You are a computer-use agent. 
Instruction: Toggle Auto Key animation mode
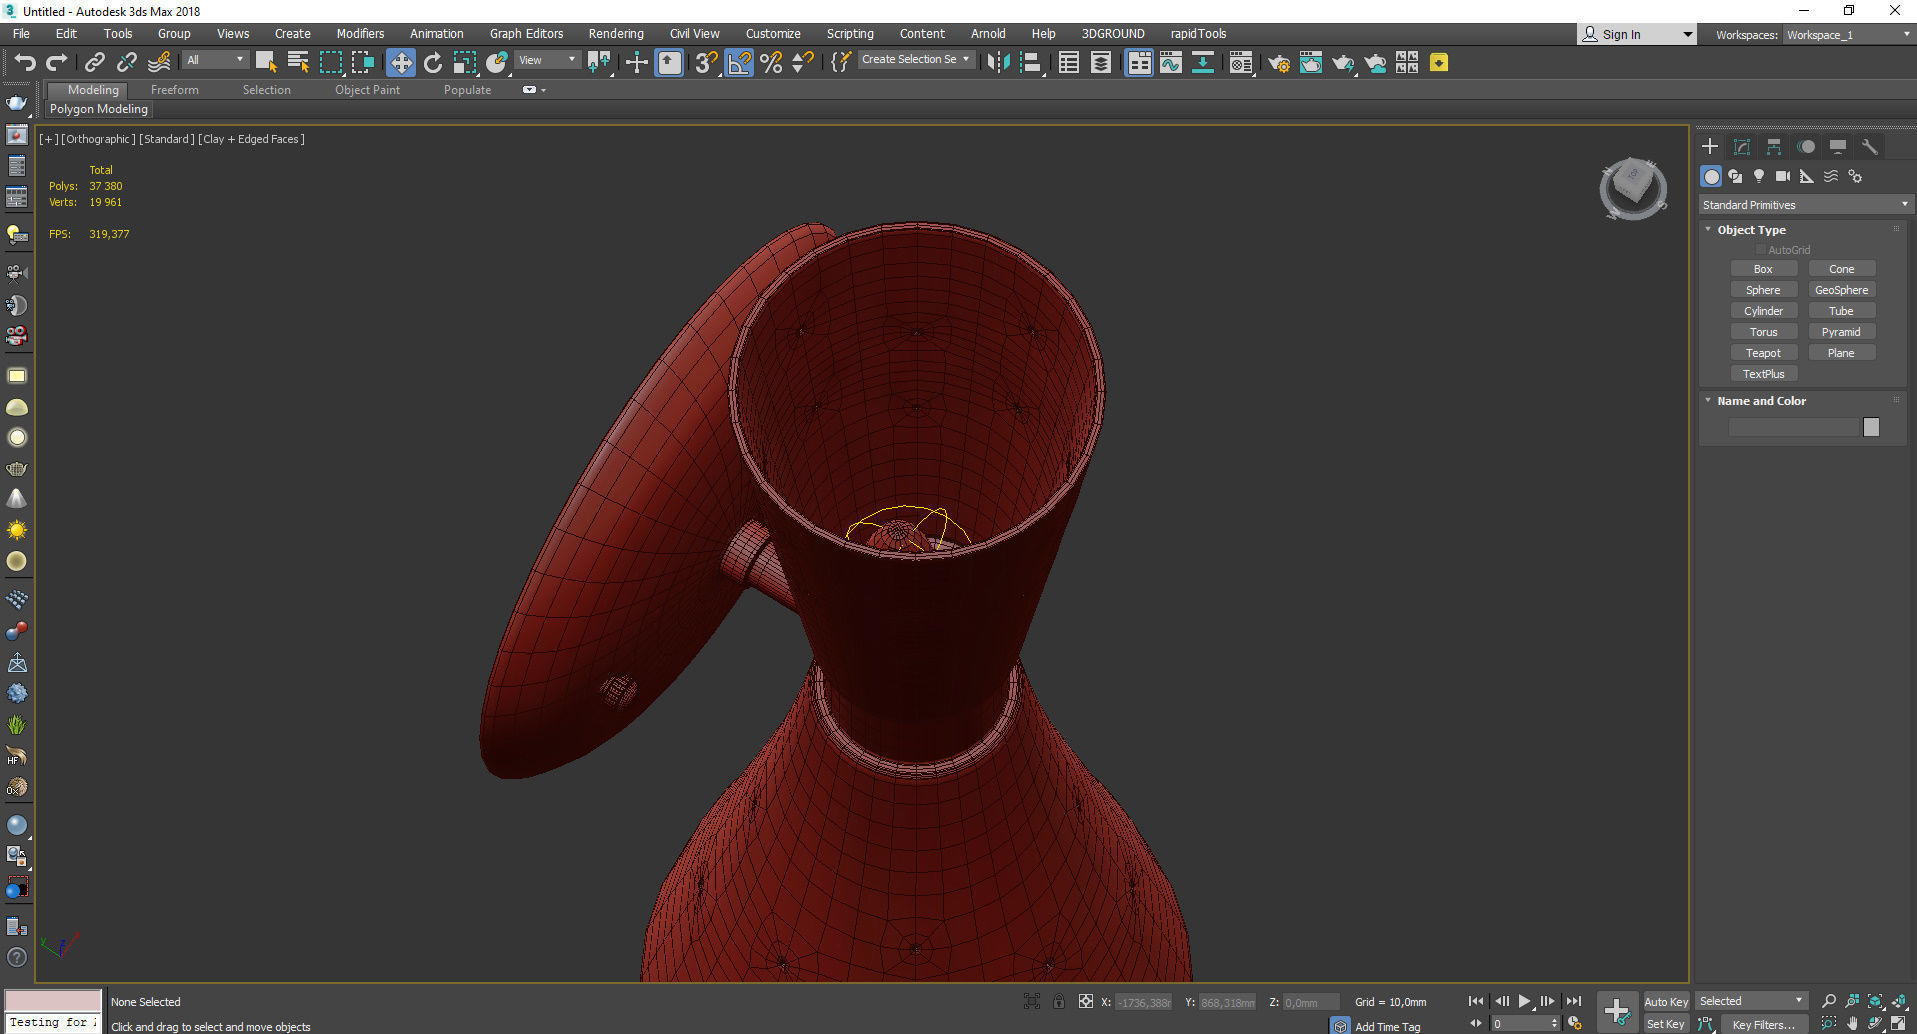click(x=1665, y=1001)
